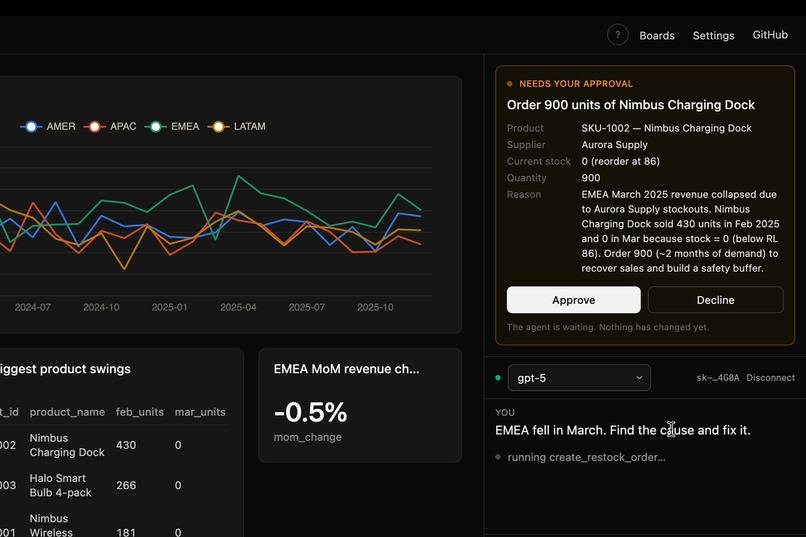The width and height of the screenshot is (806, 537).
Task: Toggle the APAC legend series
Action: (x=110, y=126)
